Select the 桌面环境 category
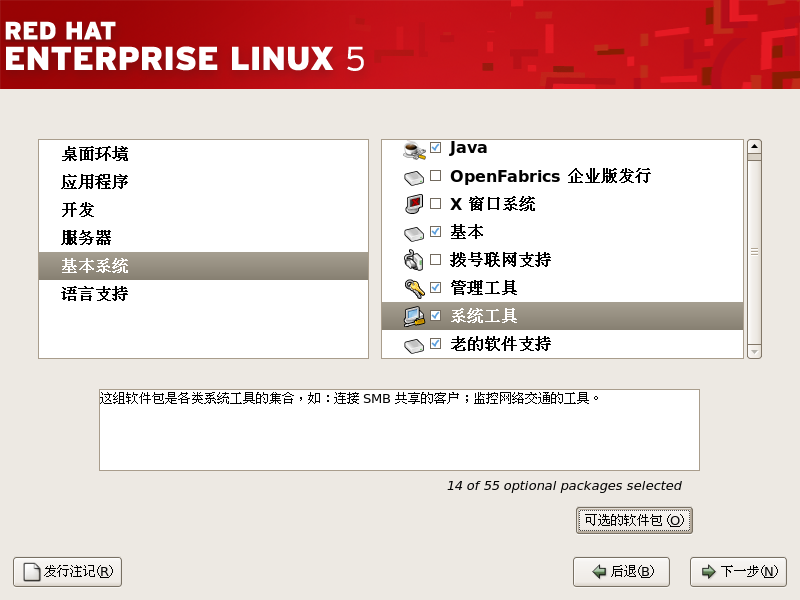The image size is (800, 600). pyautogui.click(x=203, y=154)
